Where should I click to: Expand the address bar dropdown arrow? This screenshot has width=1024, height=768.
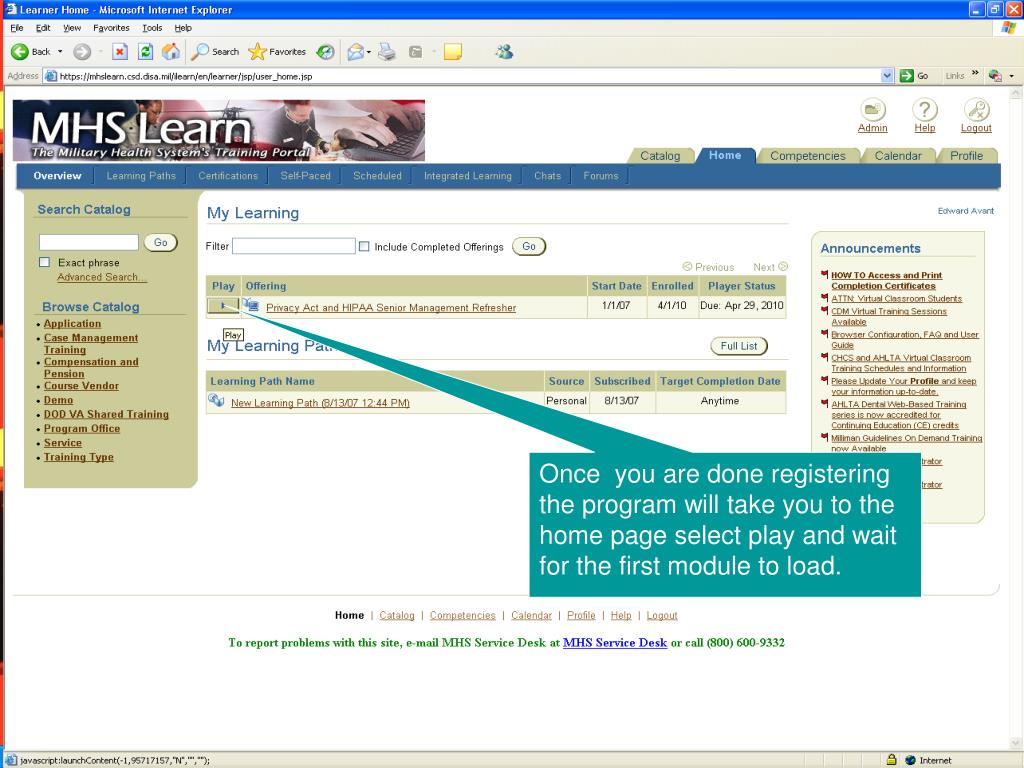coord(887,76)
